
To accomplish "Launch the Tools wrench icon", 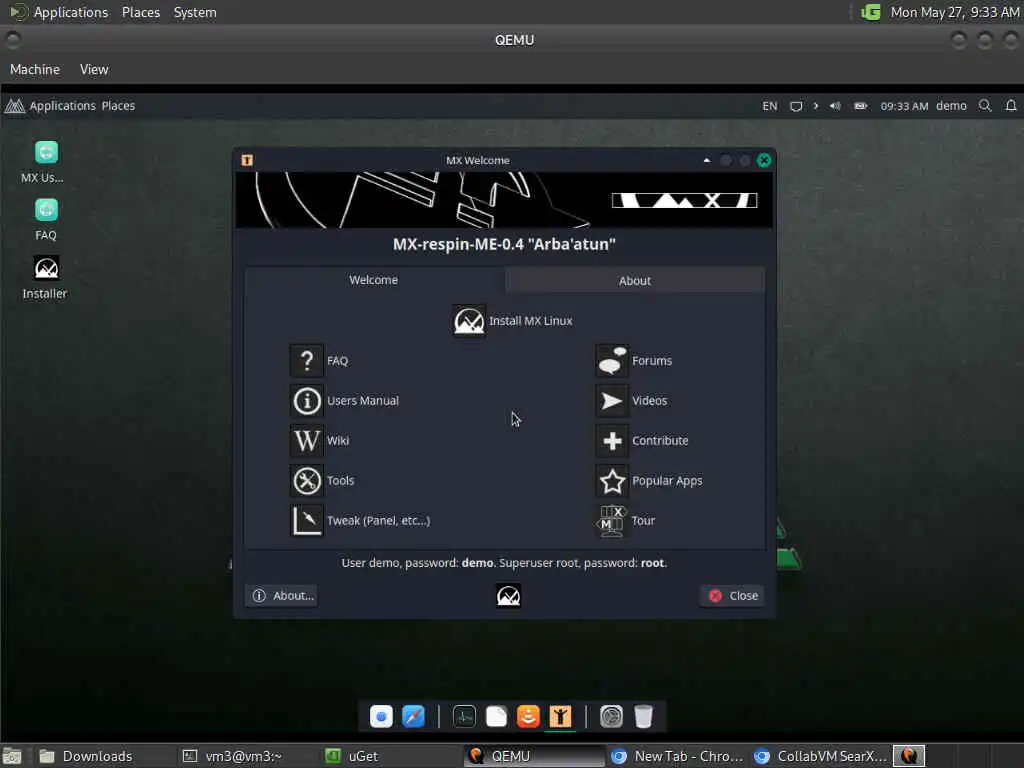I will pos(306,481).
